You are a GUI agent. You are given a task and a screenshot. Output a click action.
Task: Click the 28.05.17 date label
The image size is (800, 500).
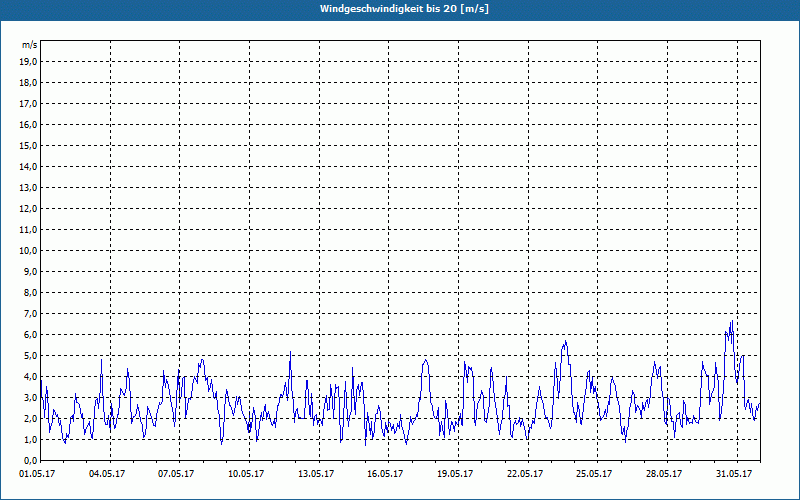(x=664, y=474)
